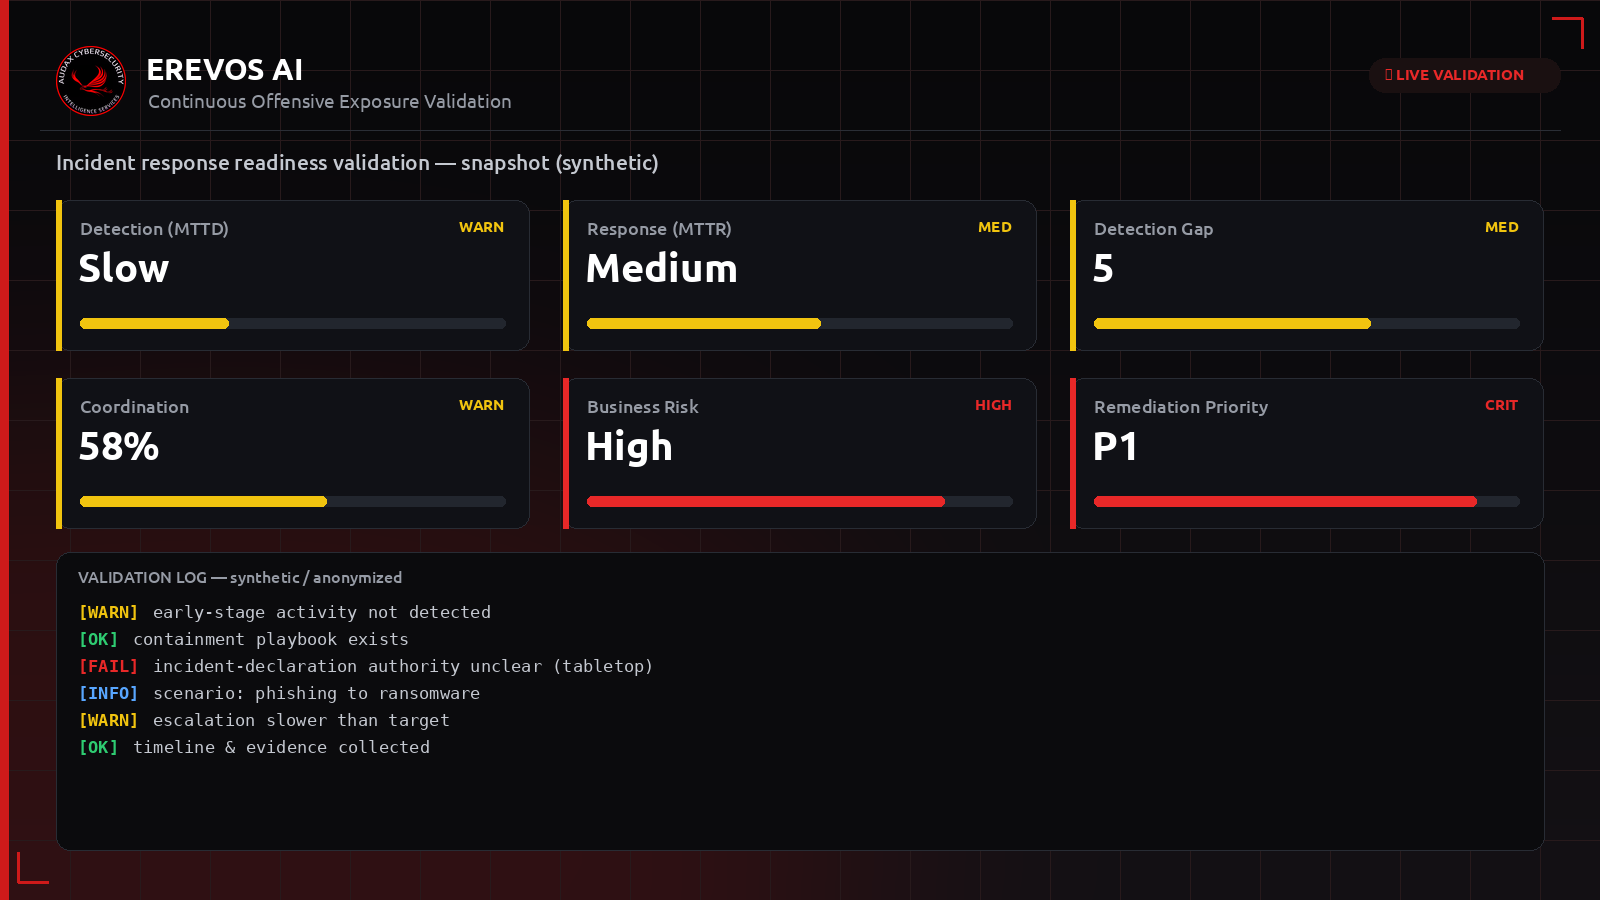Select log line escalation slower than target

point(265,720)
